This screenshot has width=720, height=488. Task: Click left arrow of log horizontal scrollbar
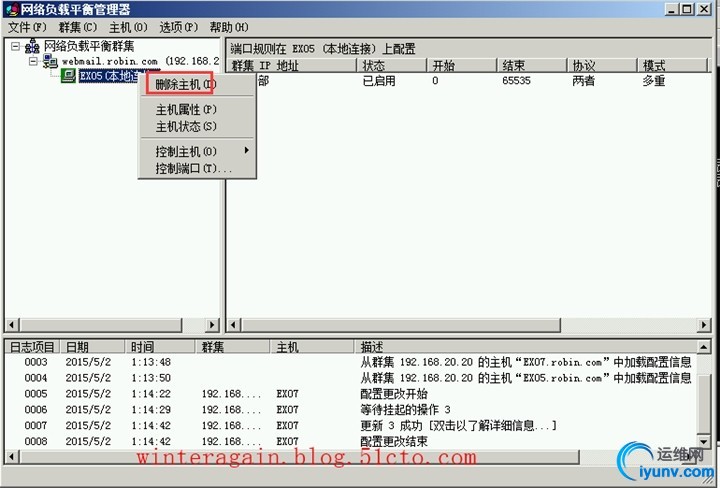(12, 457)
